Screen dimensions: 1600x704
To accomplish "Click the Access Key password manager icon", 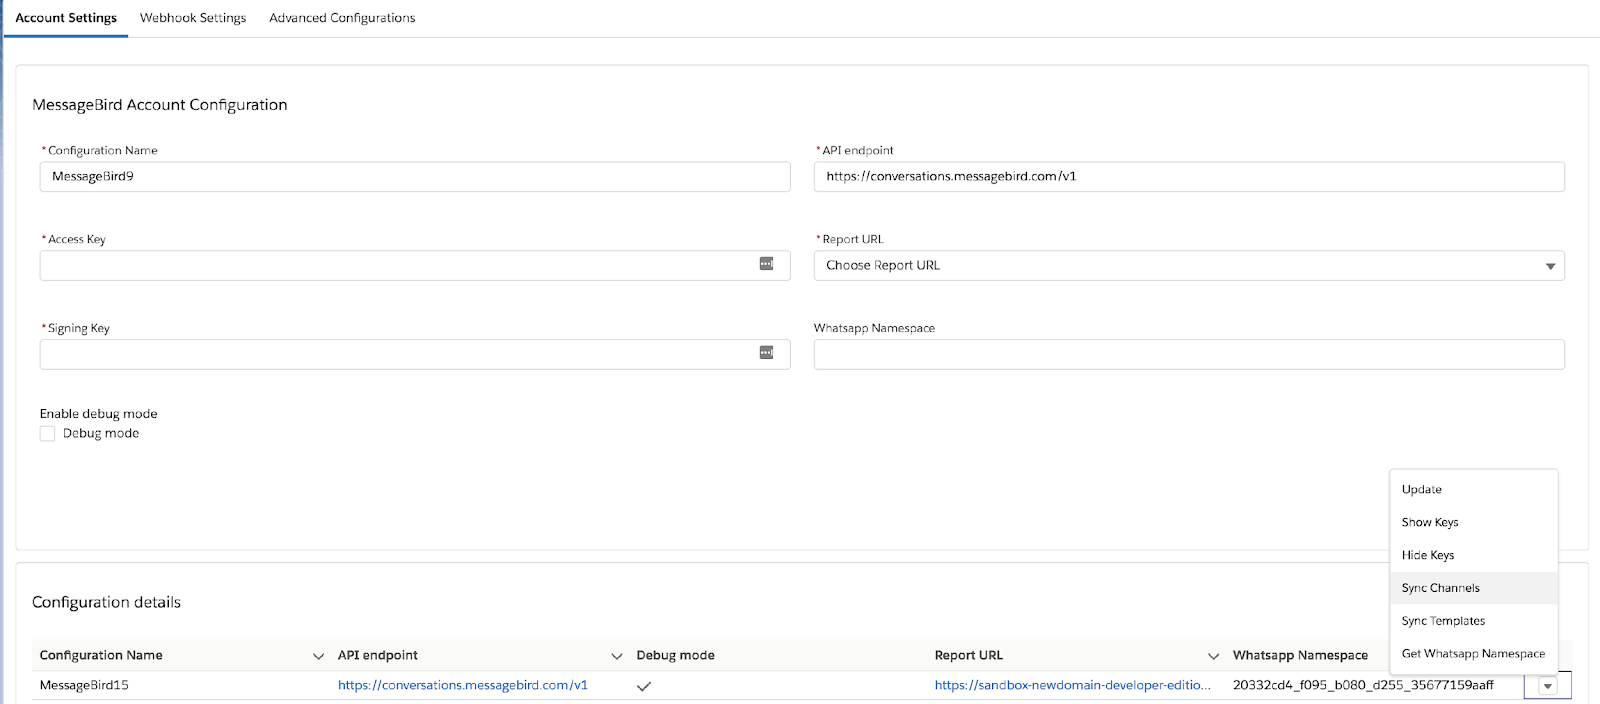I will 766,264.
